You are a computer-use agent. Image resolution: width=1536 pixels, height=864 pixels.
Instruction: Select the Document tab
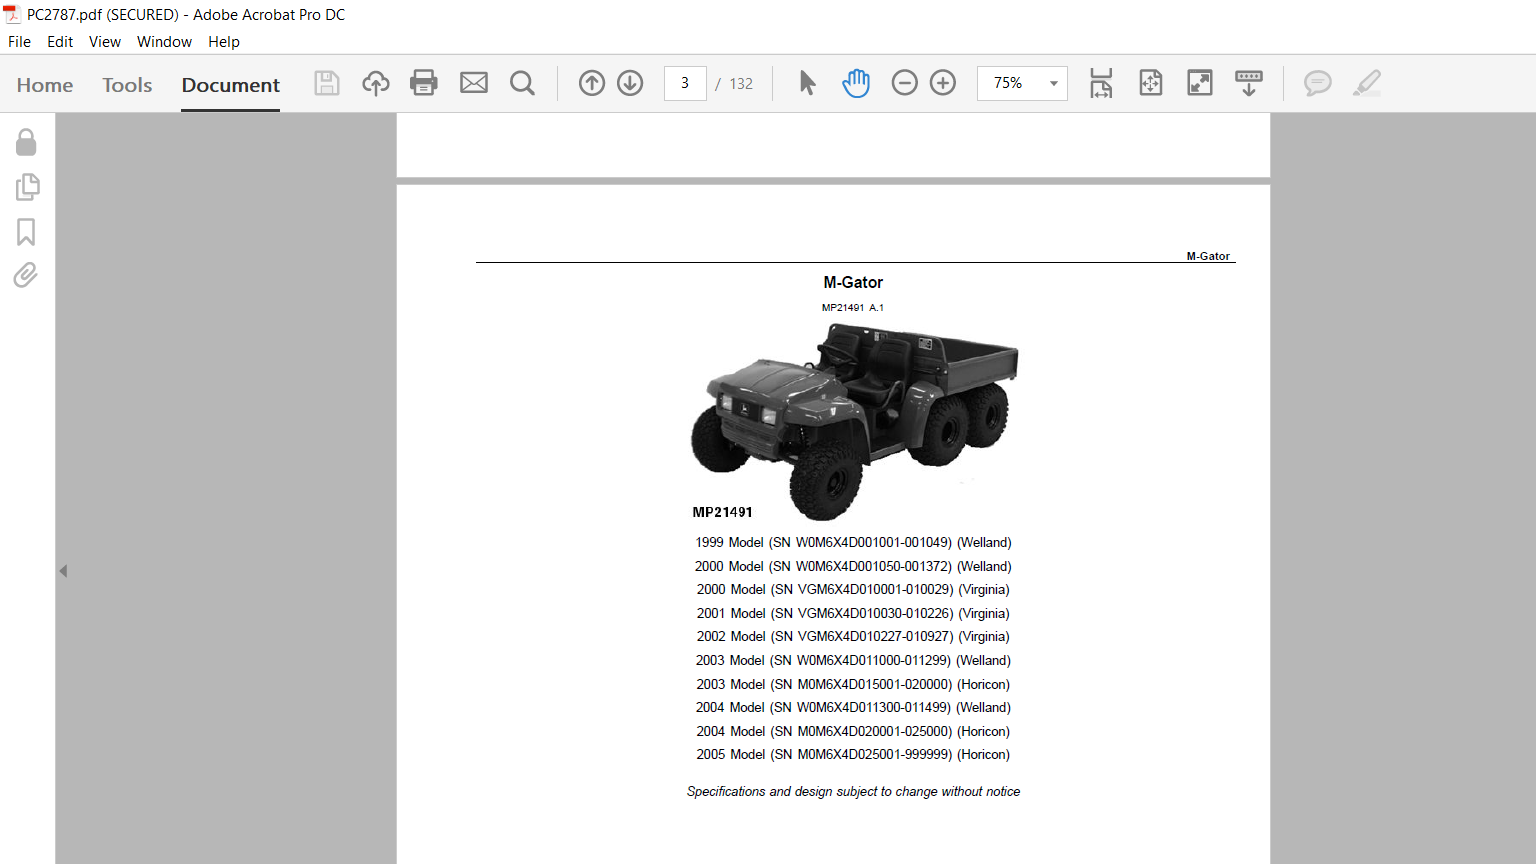click(x=231, y=85)
